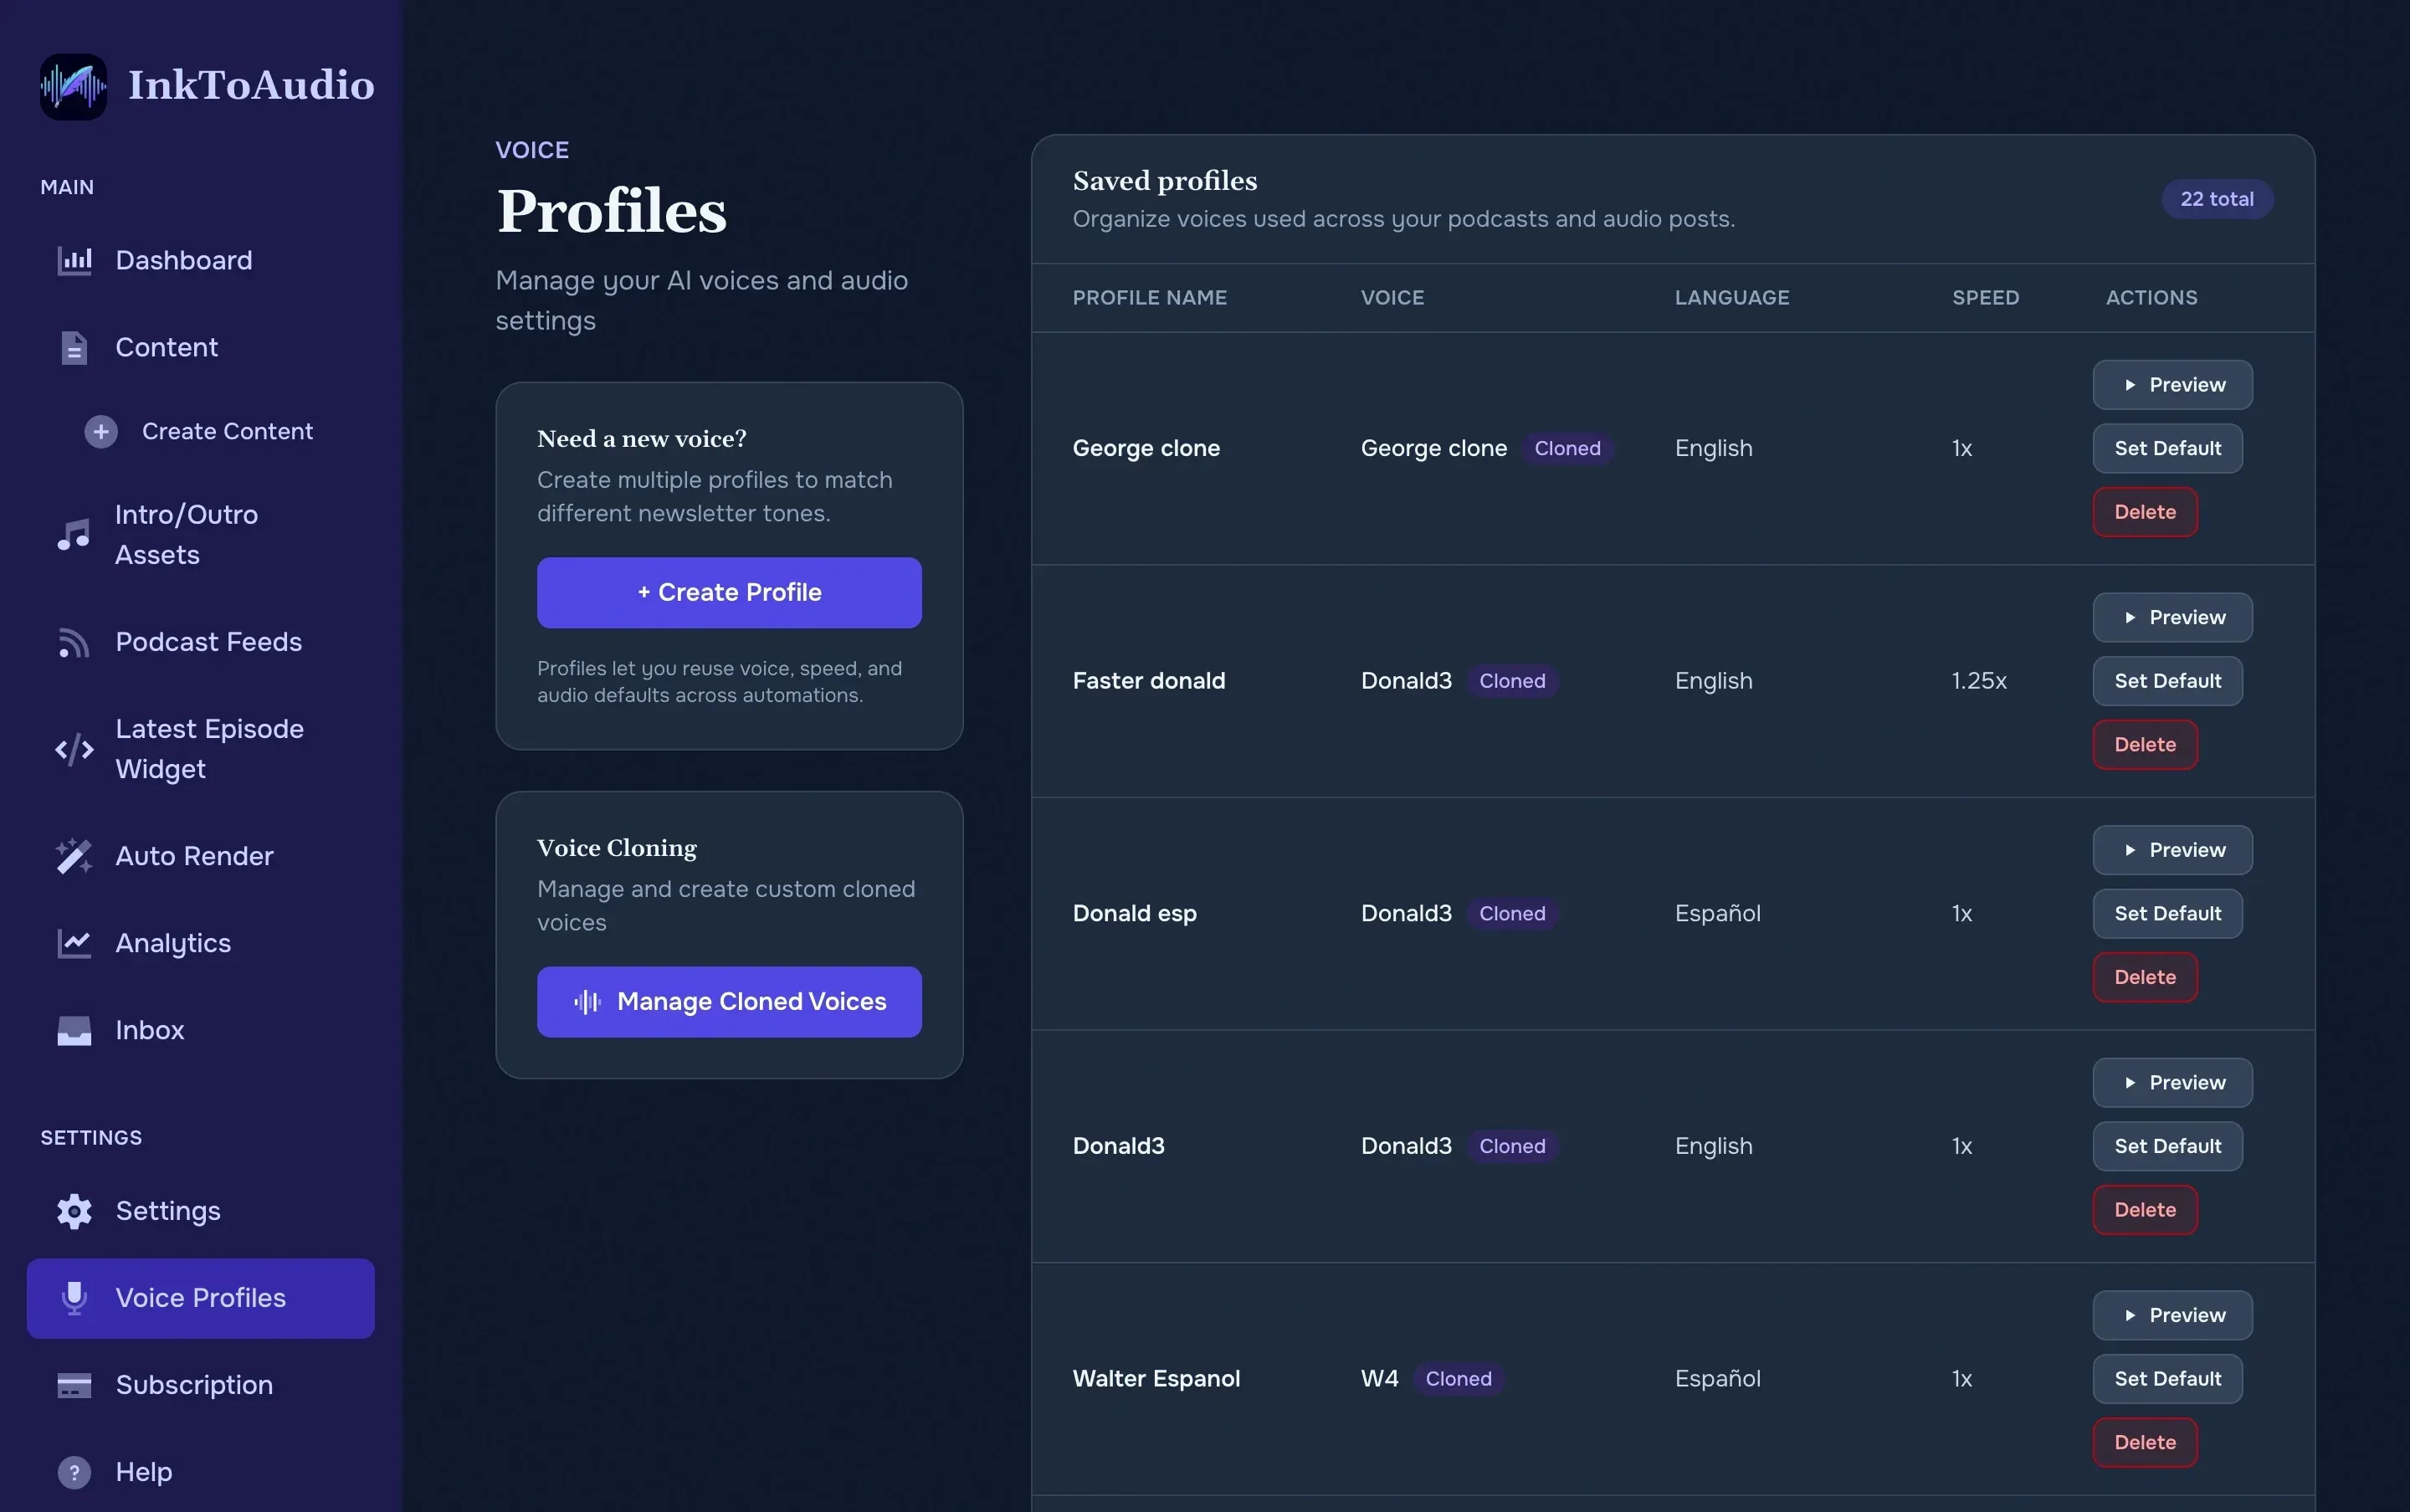Viewport: 2410px width, 1512px height.
Task: Set George clone as default
Action: click(2167, 449)
